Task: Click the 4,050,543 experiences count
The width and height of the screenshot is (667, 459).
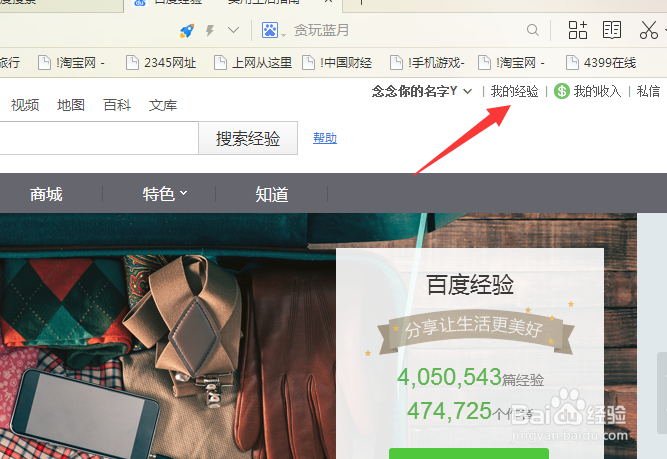Action: coord(449,376)
